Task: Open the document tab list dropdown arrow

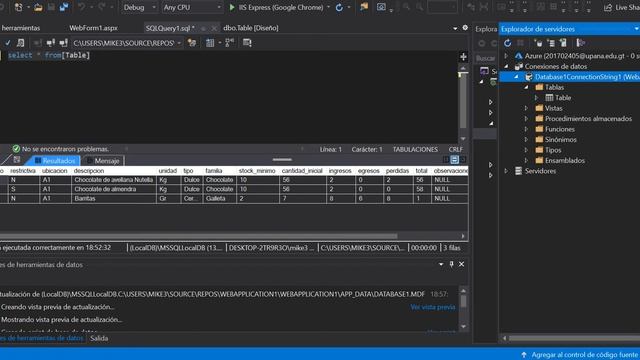Action: pyautogui.click(x=455, y=28)
